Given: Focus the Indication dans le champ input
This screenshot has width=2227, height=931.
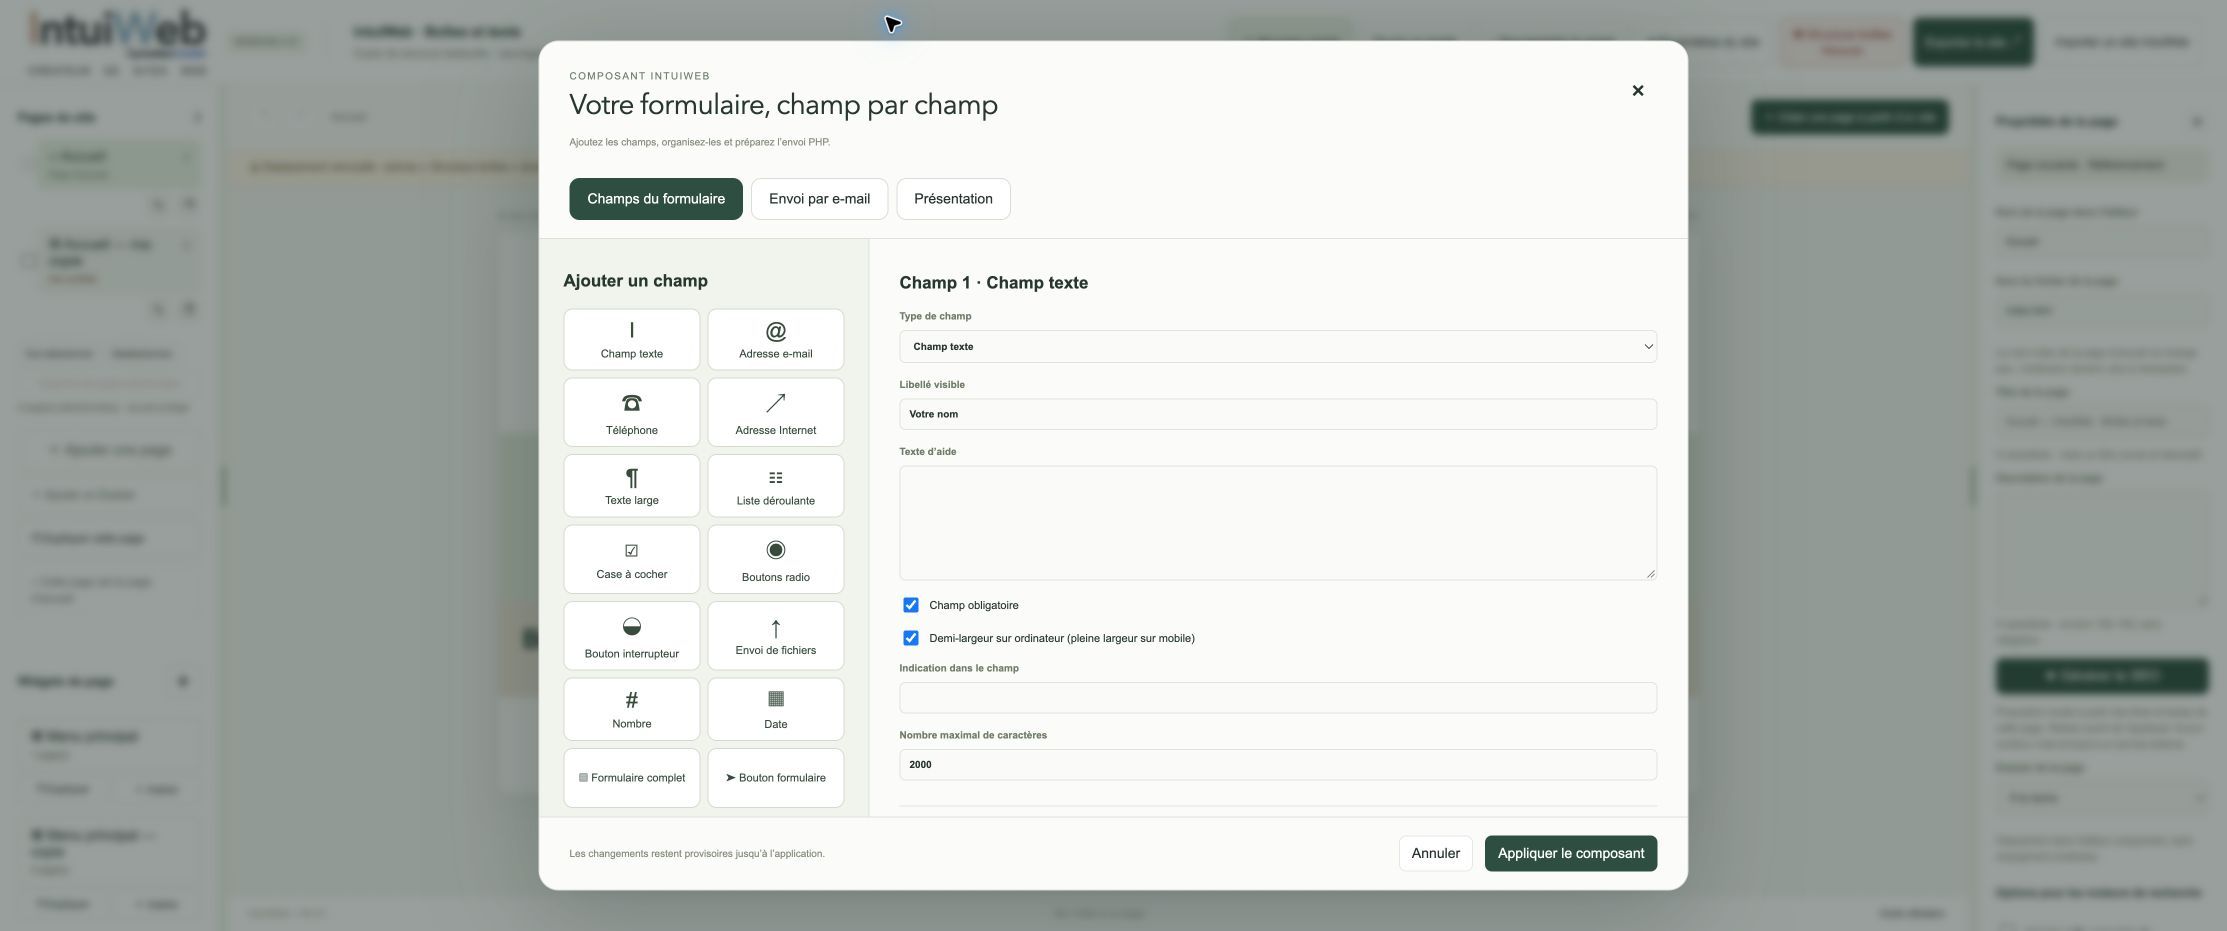Looking at the screenshot, I should [1277, 698].
